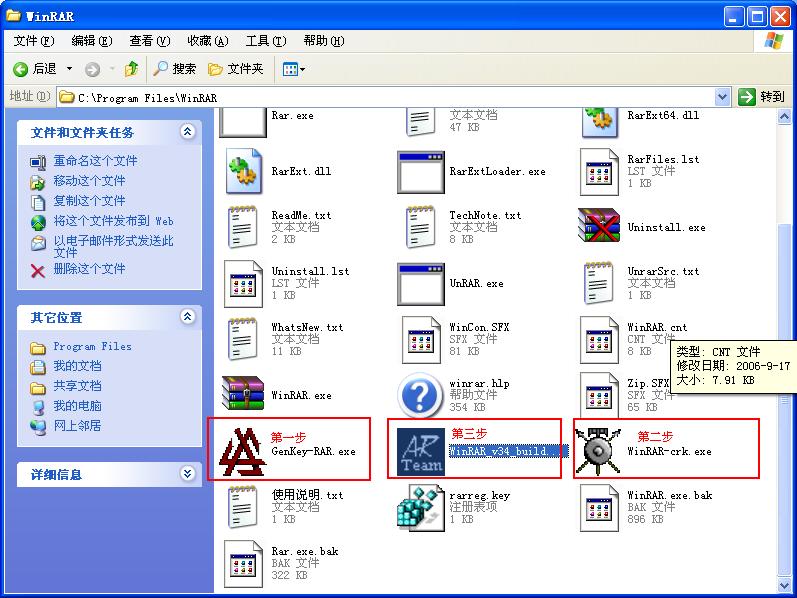Screen dimensions: 797x598
Task: Open 我的文档 link
Action: [x=77, y=366]
